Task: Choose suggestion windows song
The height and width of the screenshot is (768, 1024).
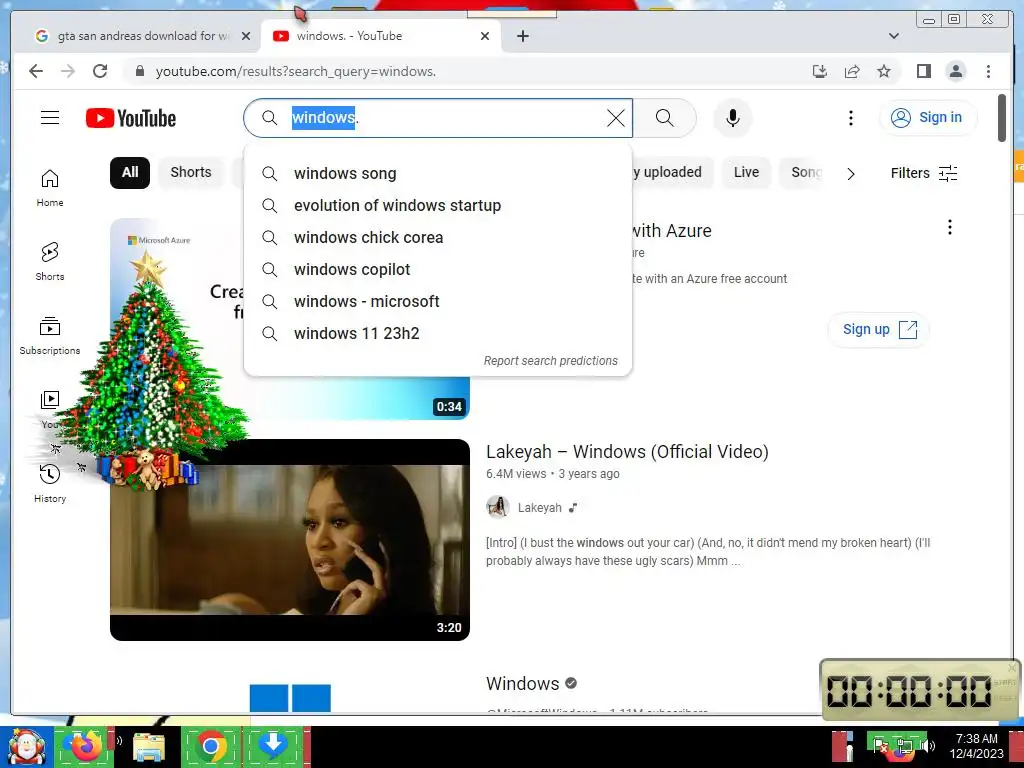Action: click(x=438, y=174)
